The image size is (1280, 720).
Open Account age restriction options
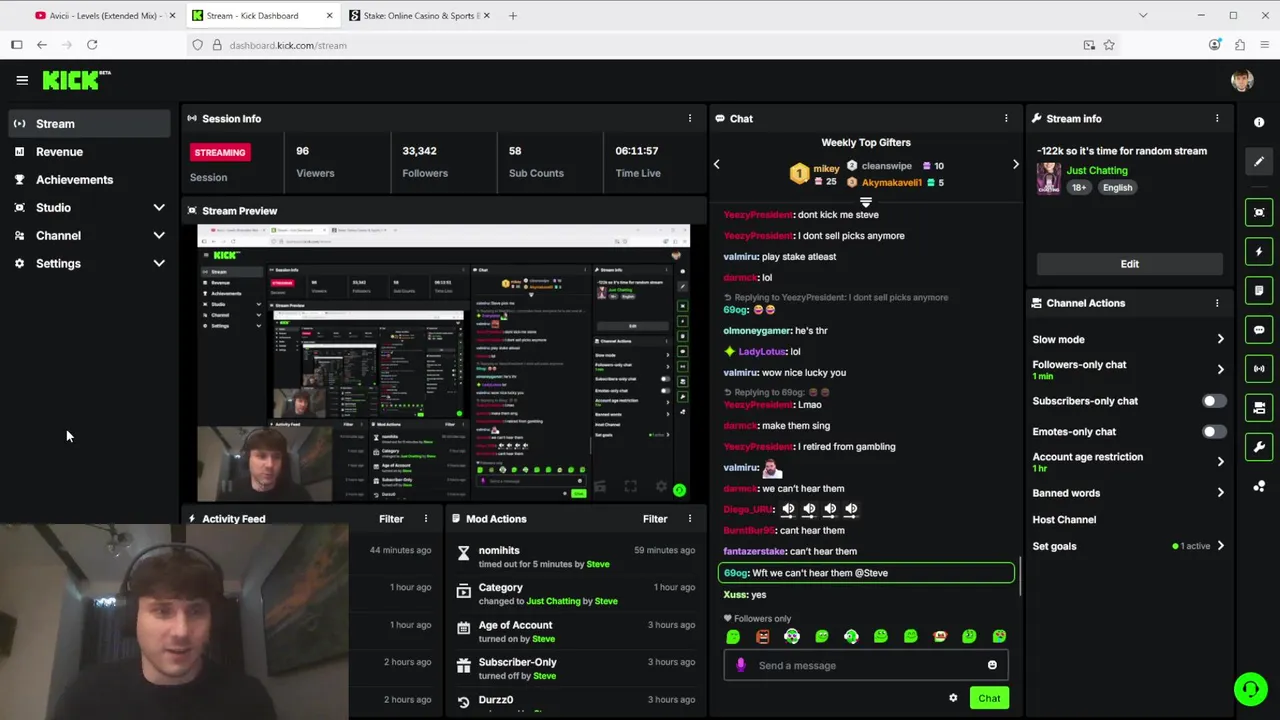coord(1128,461)
